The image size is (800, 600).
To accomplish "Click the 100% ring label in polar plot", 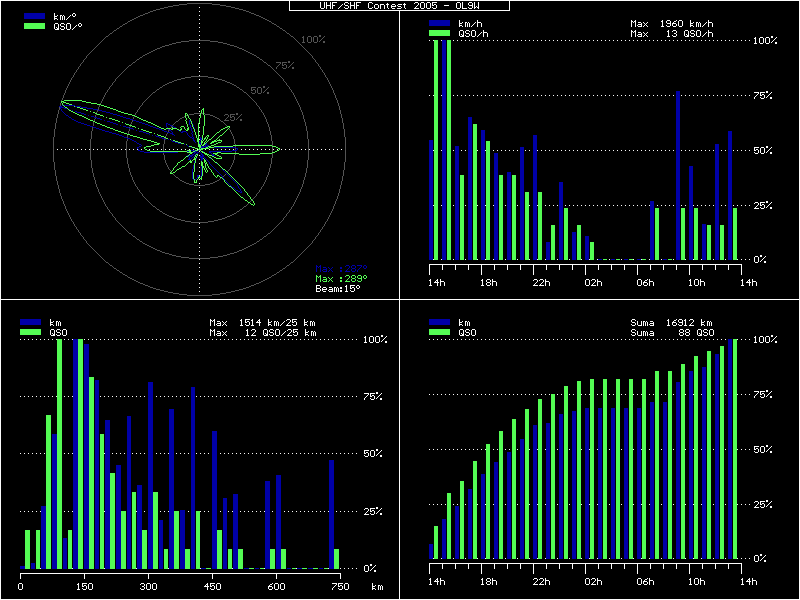I will click(313, 40).
